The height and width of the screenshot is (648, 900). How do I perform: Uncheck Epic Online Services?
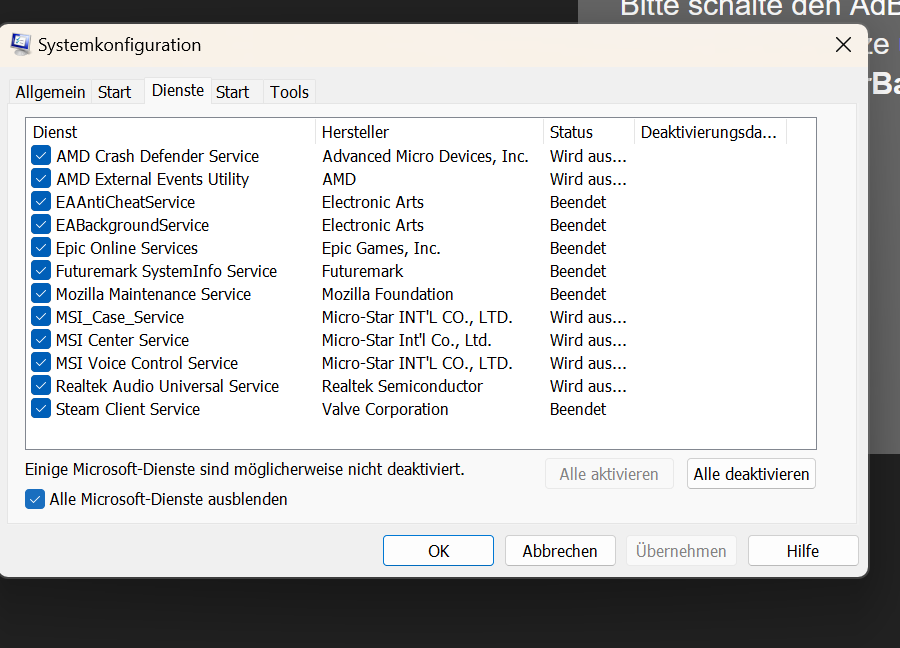[x=41, y=248]
